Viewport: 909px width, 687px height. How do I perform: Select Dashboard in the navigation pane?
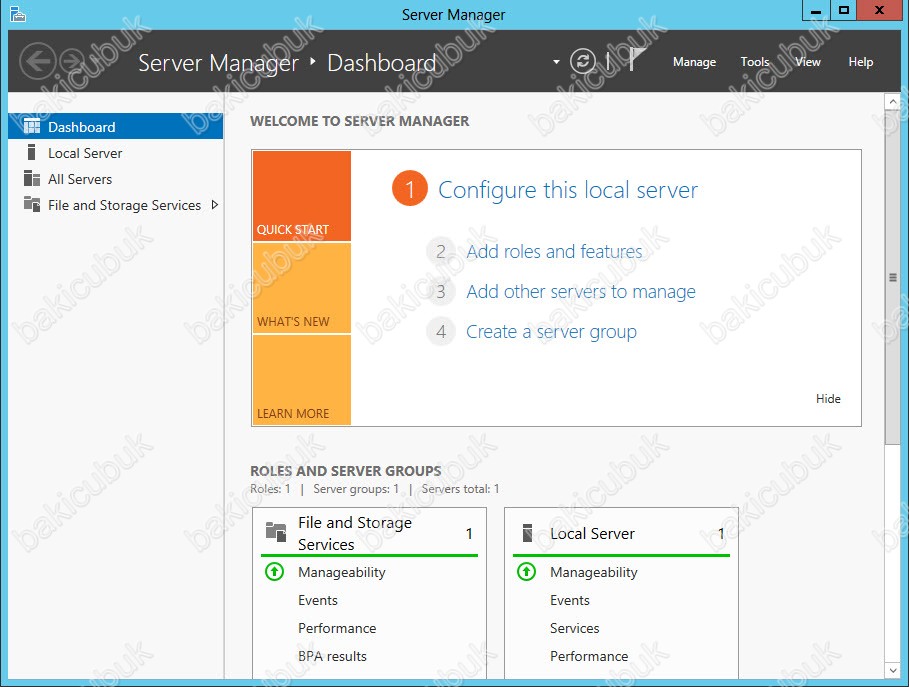point(115,126)
